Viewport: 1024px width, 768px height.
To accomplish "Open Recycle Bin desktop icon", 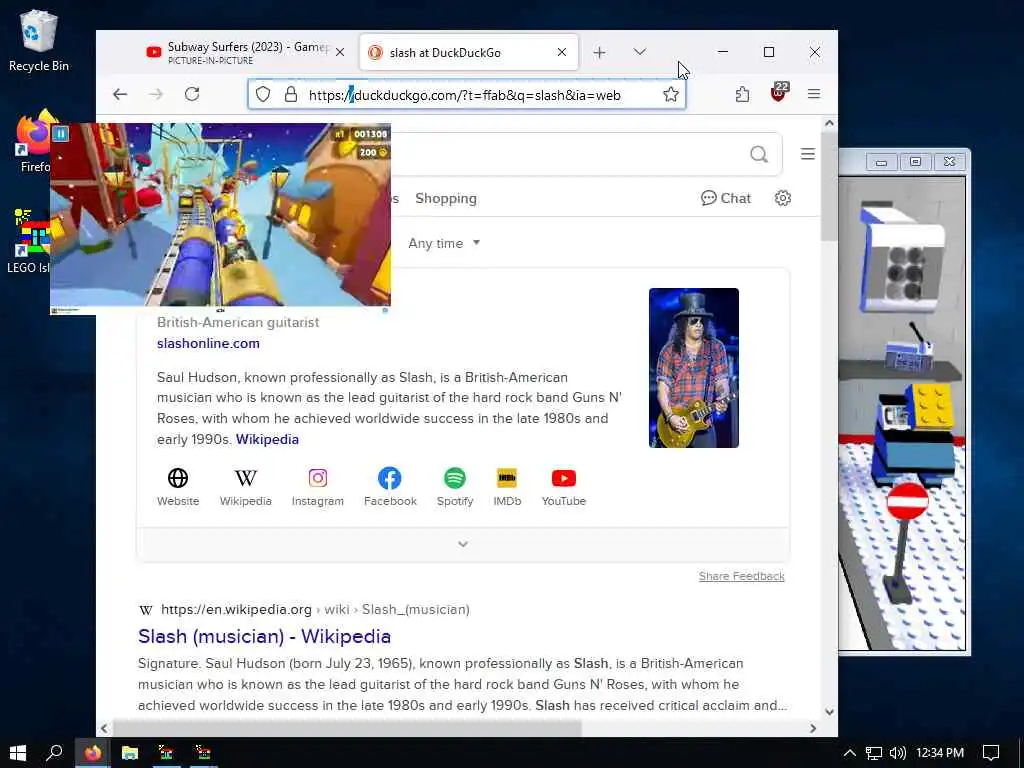I will (x=39, y=40).
